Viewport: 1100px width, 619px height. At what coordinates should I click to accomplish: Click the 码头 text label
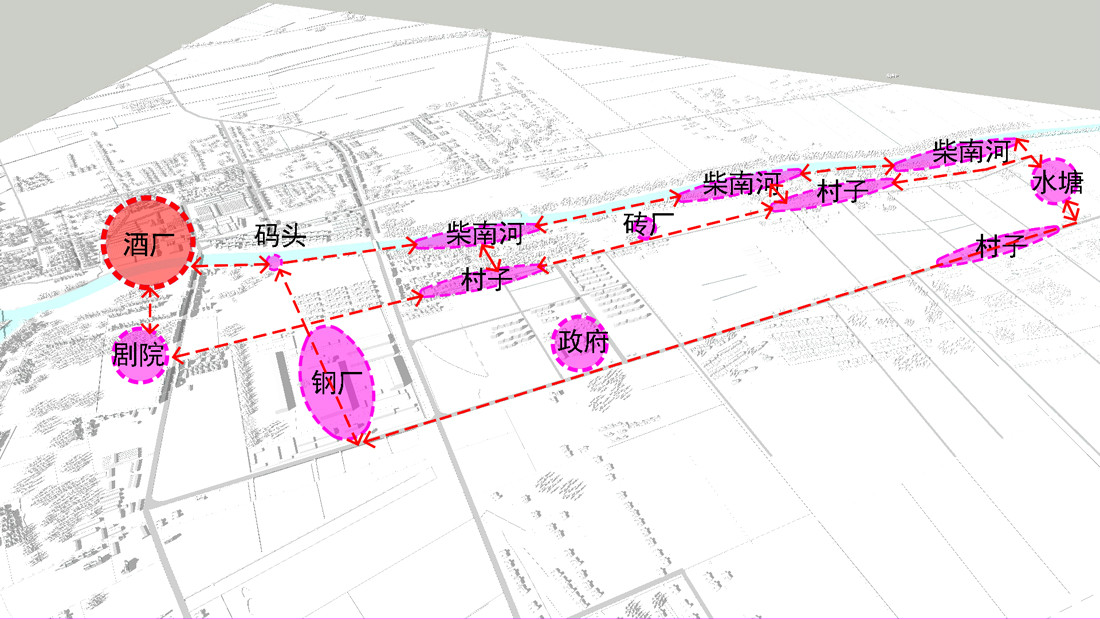pyautogui.click(x=279, y=236)
